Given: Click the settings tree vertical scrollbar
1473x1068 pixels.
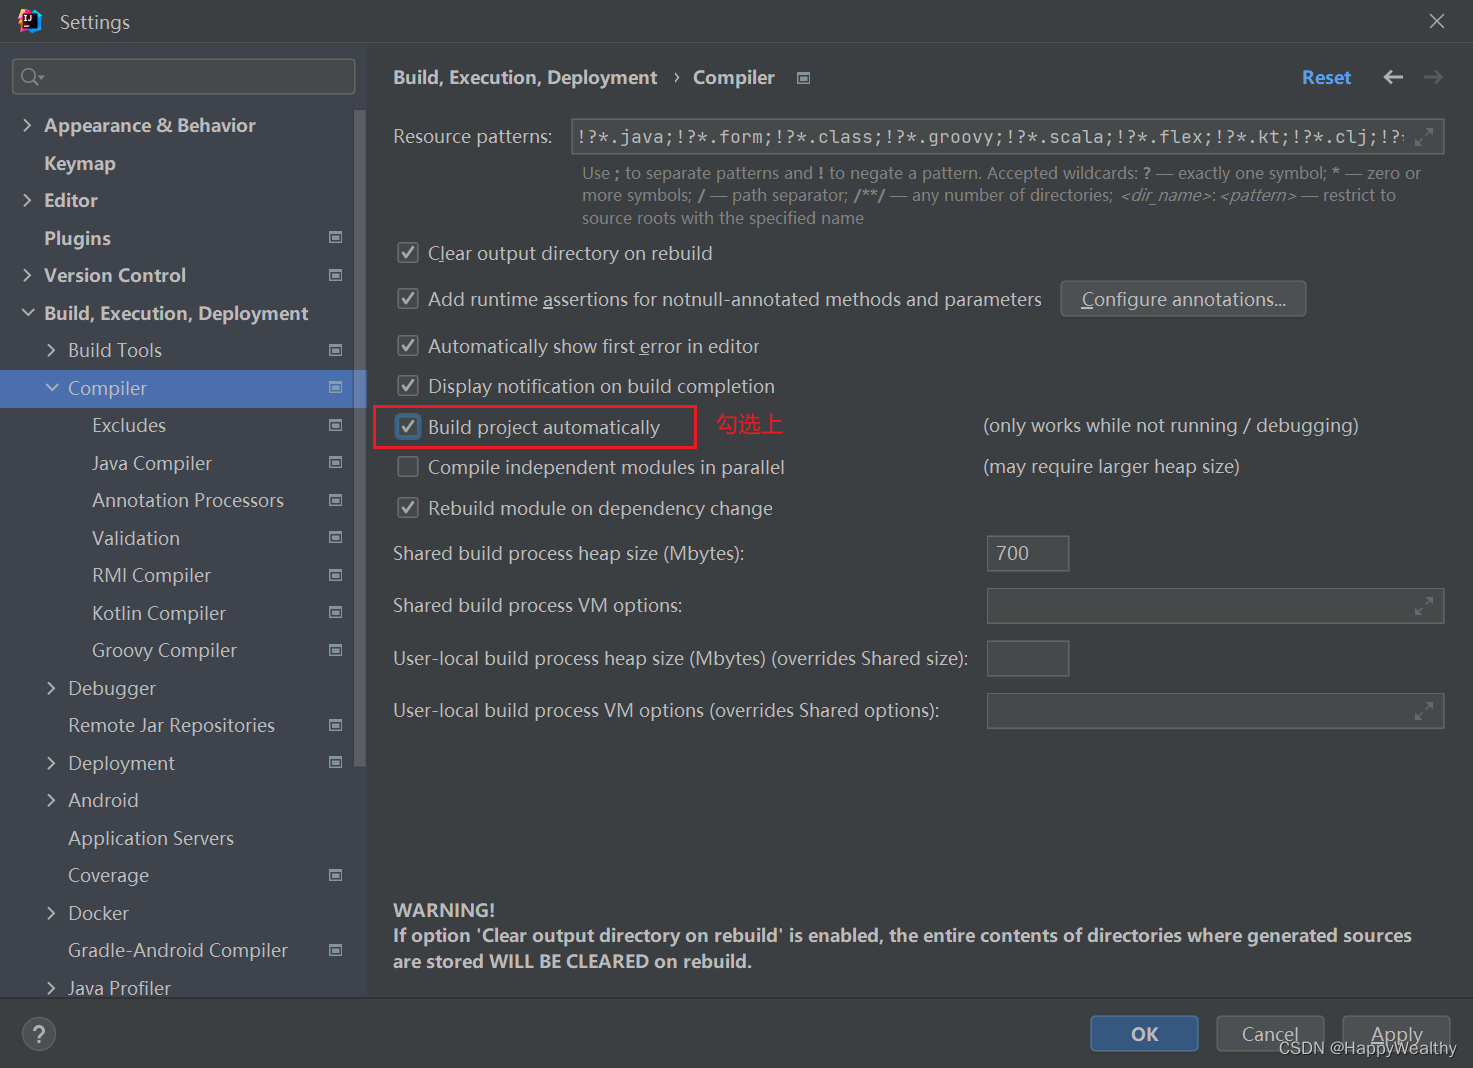Looking at the screenshot, I should [360, 438].
